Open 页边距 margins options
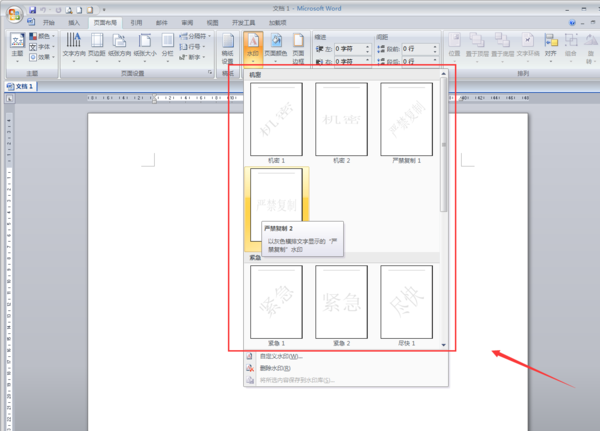600x431 pixels. (x=97, y=48)
